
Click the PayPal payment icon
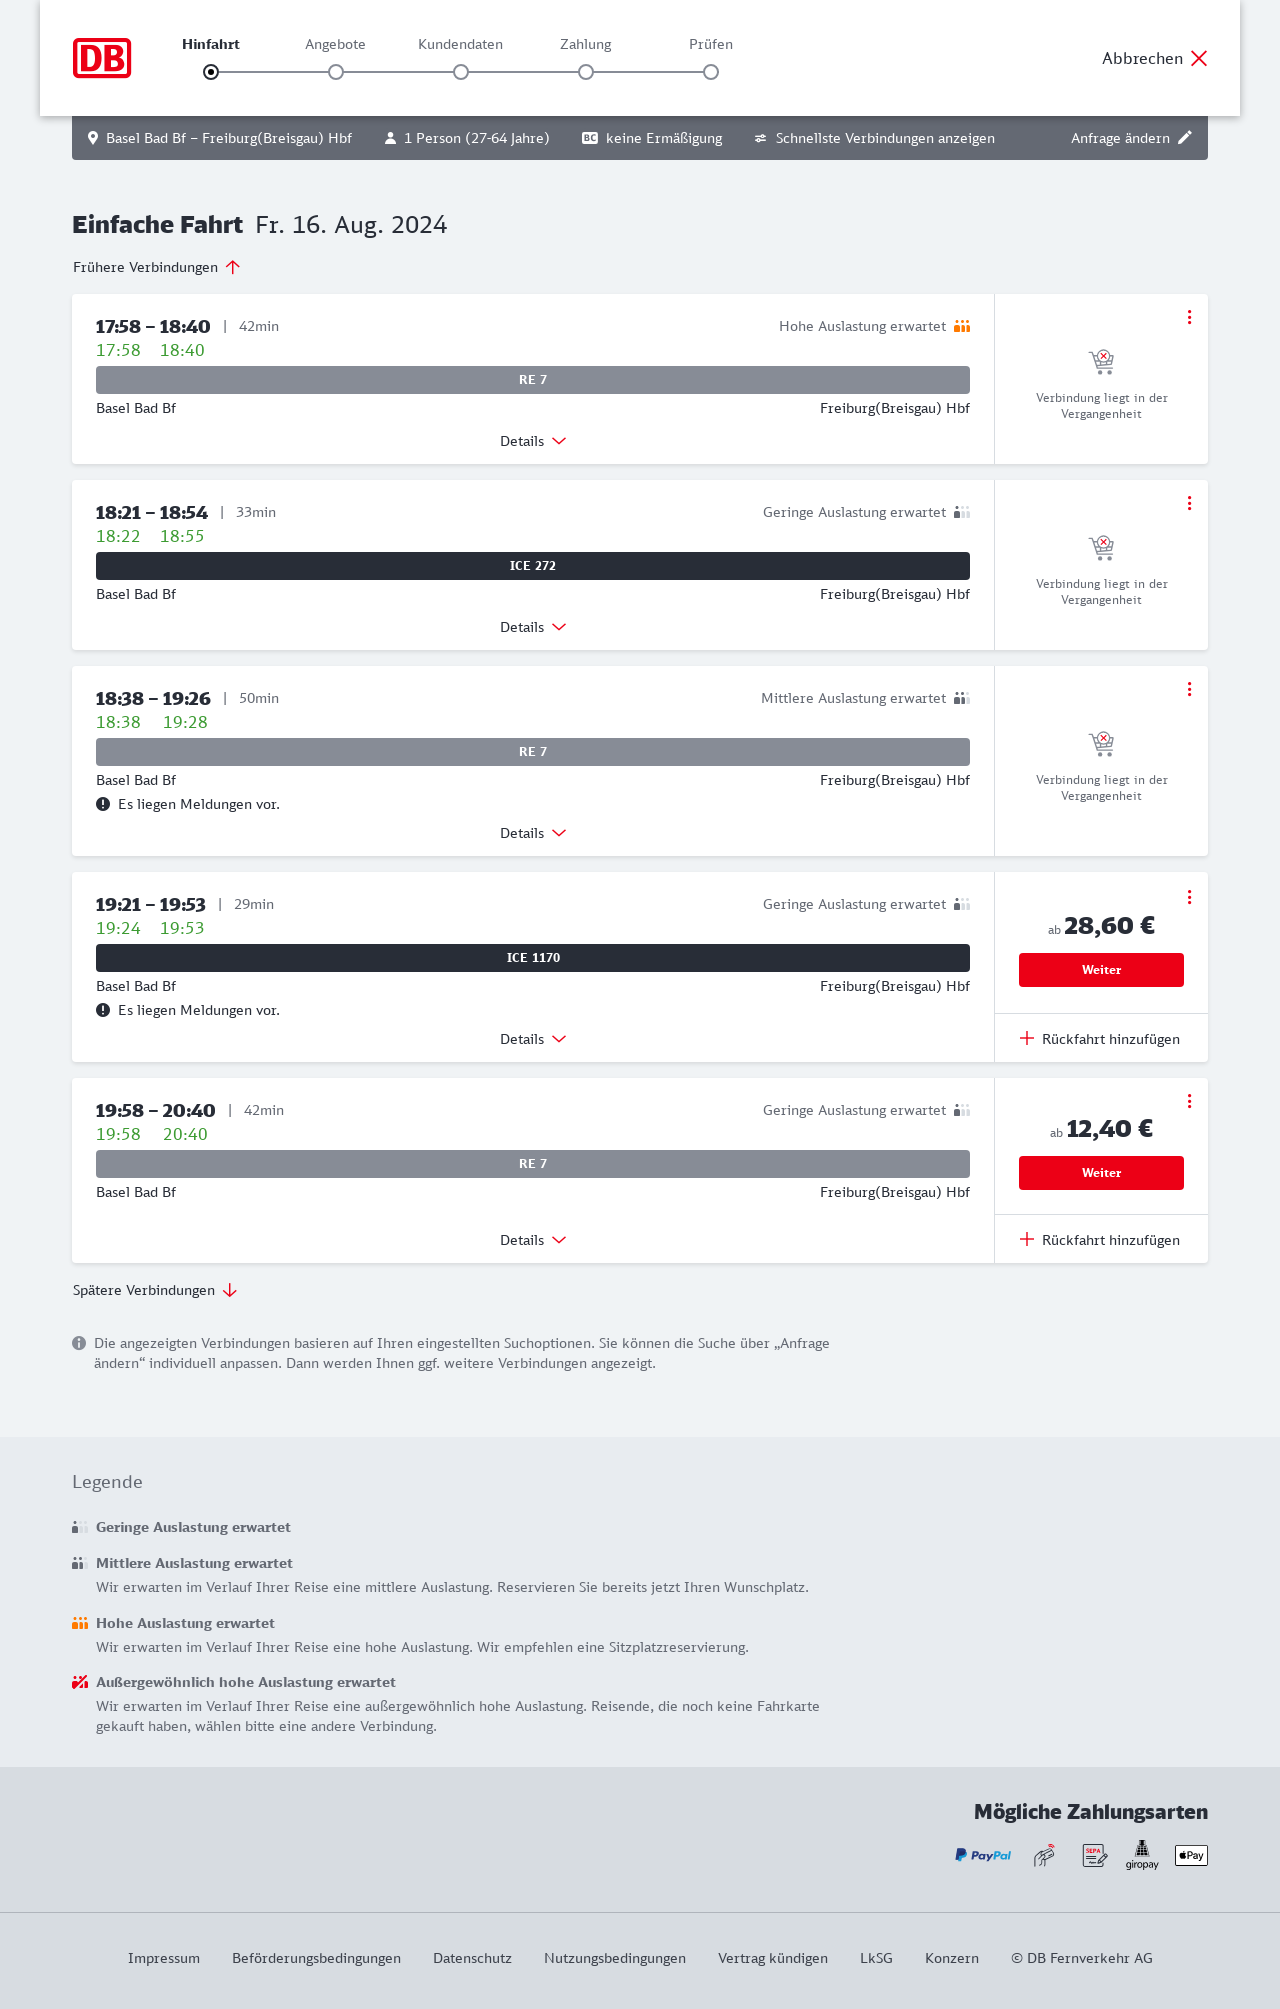click(983, 1855)
